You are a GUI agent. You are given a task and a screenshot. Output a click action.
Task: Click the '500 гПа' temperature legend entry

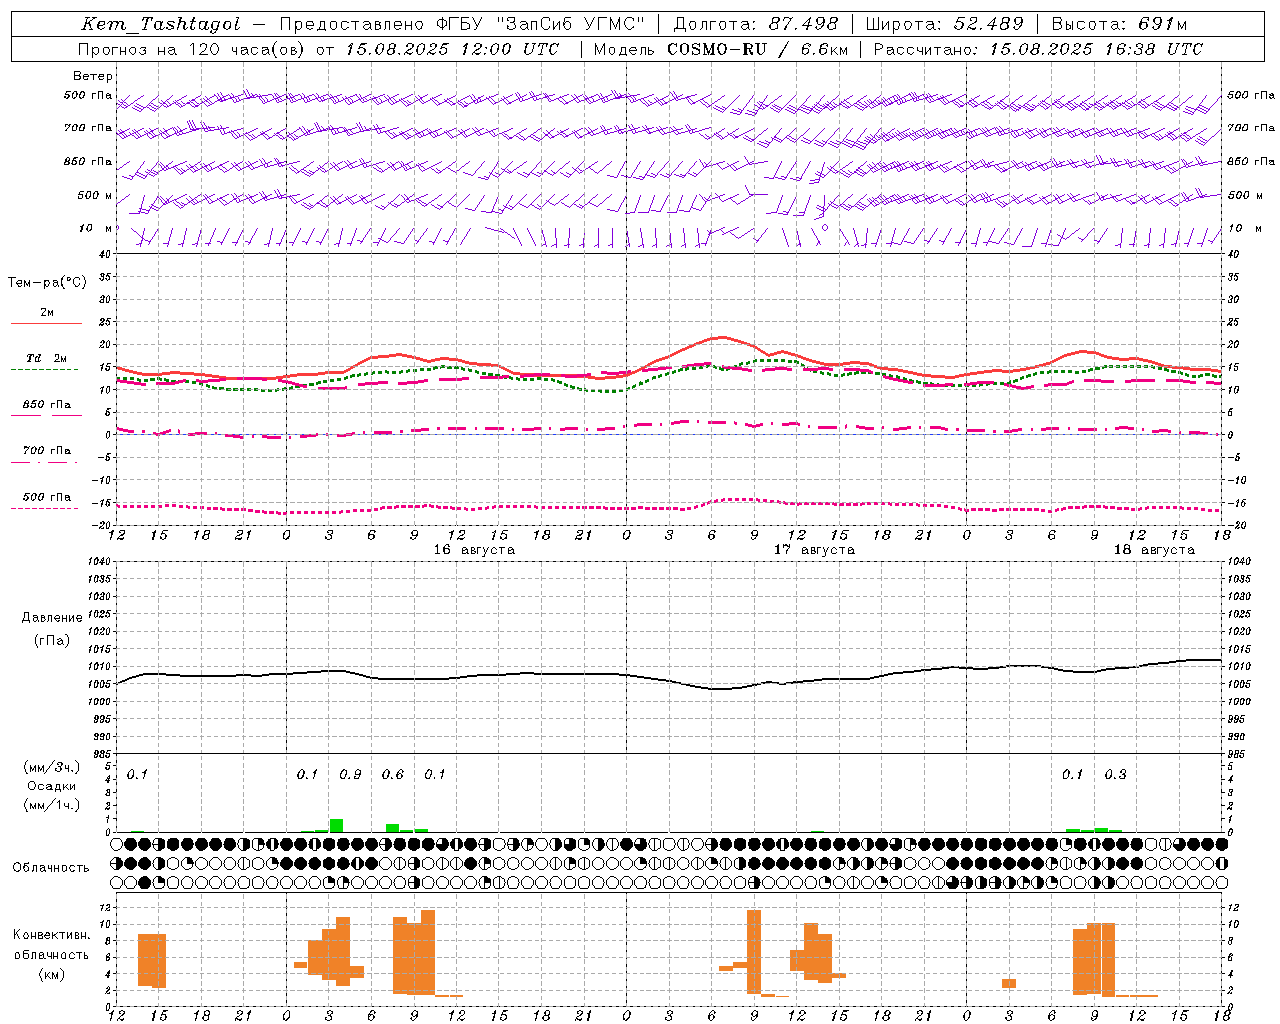(x=46, y=497)
